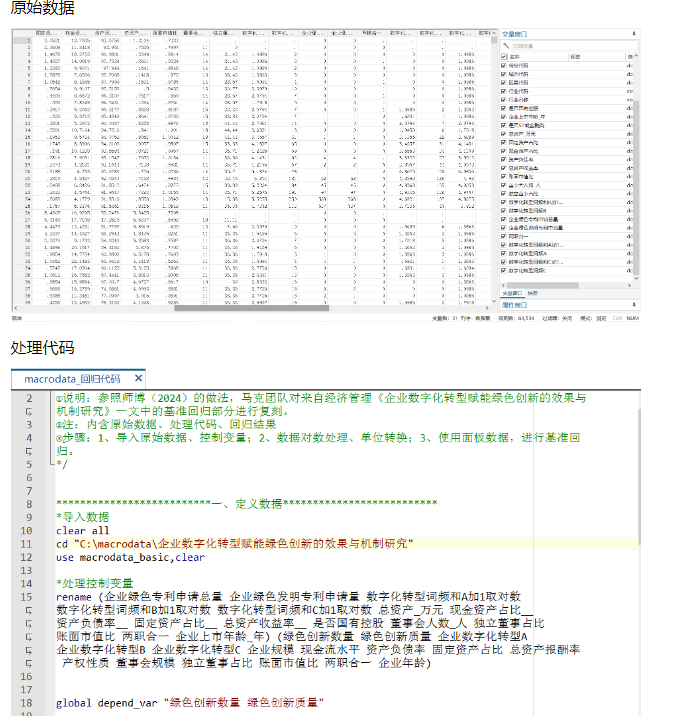Click the variable list's scroll-up arrow
The height and width of the screenshot is (716, 676).
[x=636, y=56]
